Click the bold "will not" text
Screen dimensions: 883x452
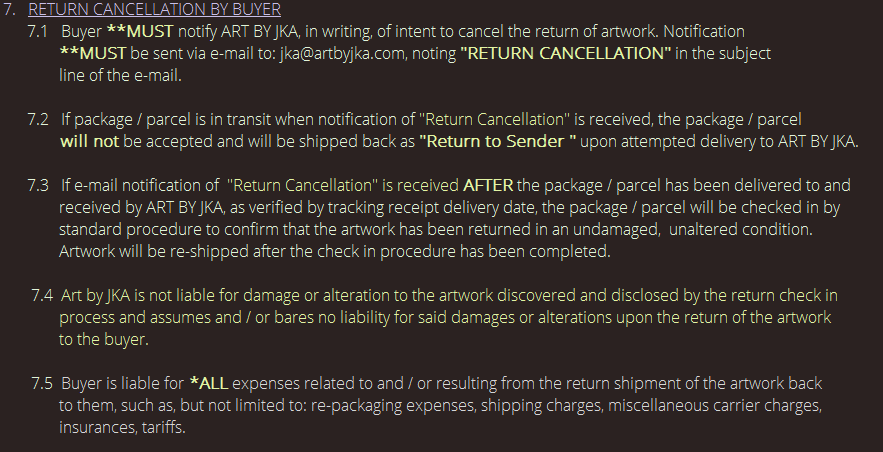(x=89, y=141)
